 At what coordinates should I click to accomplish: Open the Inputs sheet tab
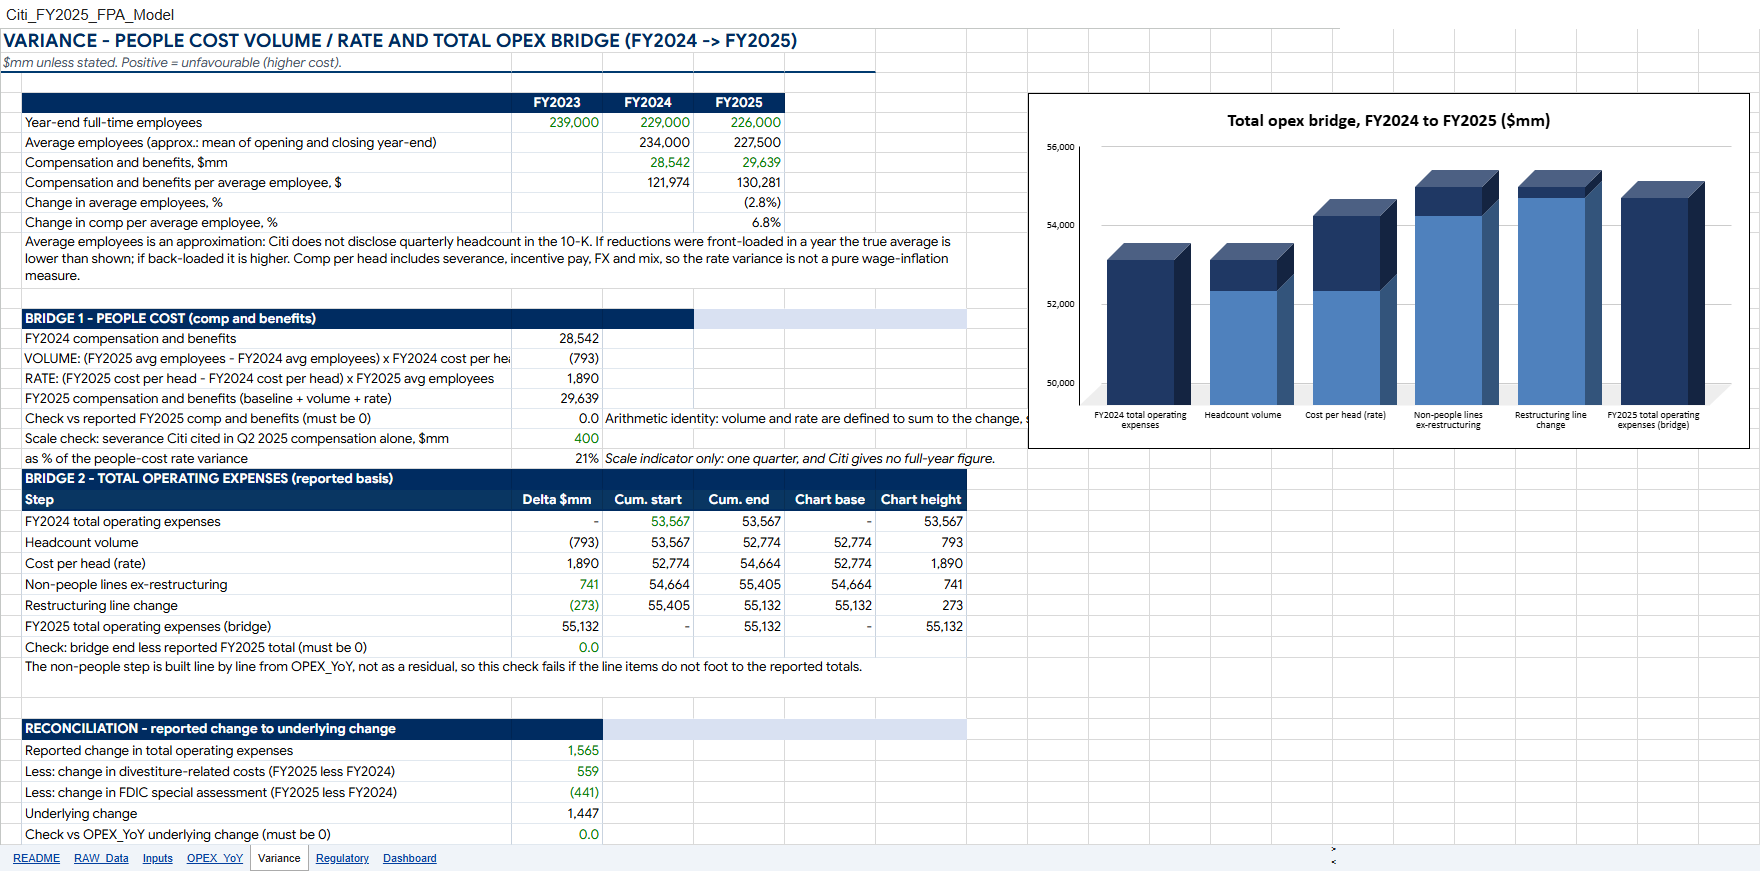point(157,858)
